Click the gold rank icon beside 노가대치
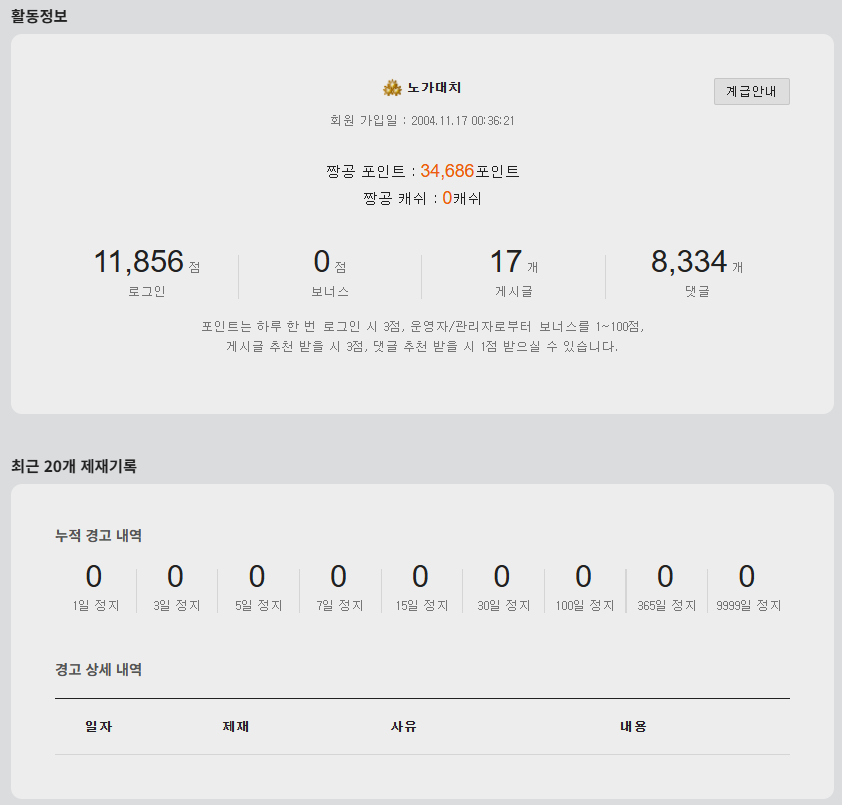The height and width of the screenshot is (805, 842). click(x=392, y=88)
